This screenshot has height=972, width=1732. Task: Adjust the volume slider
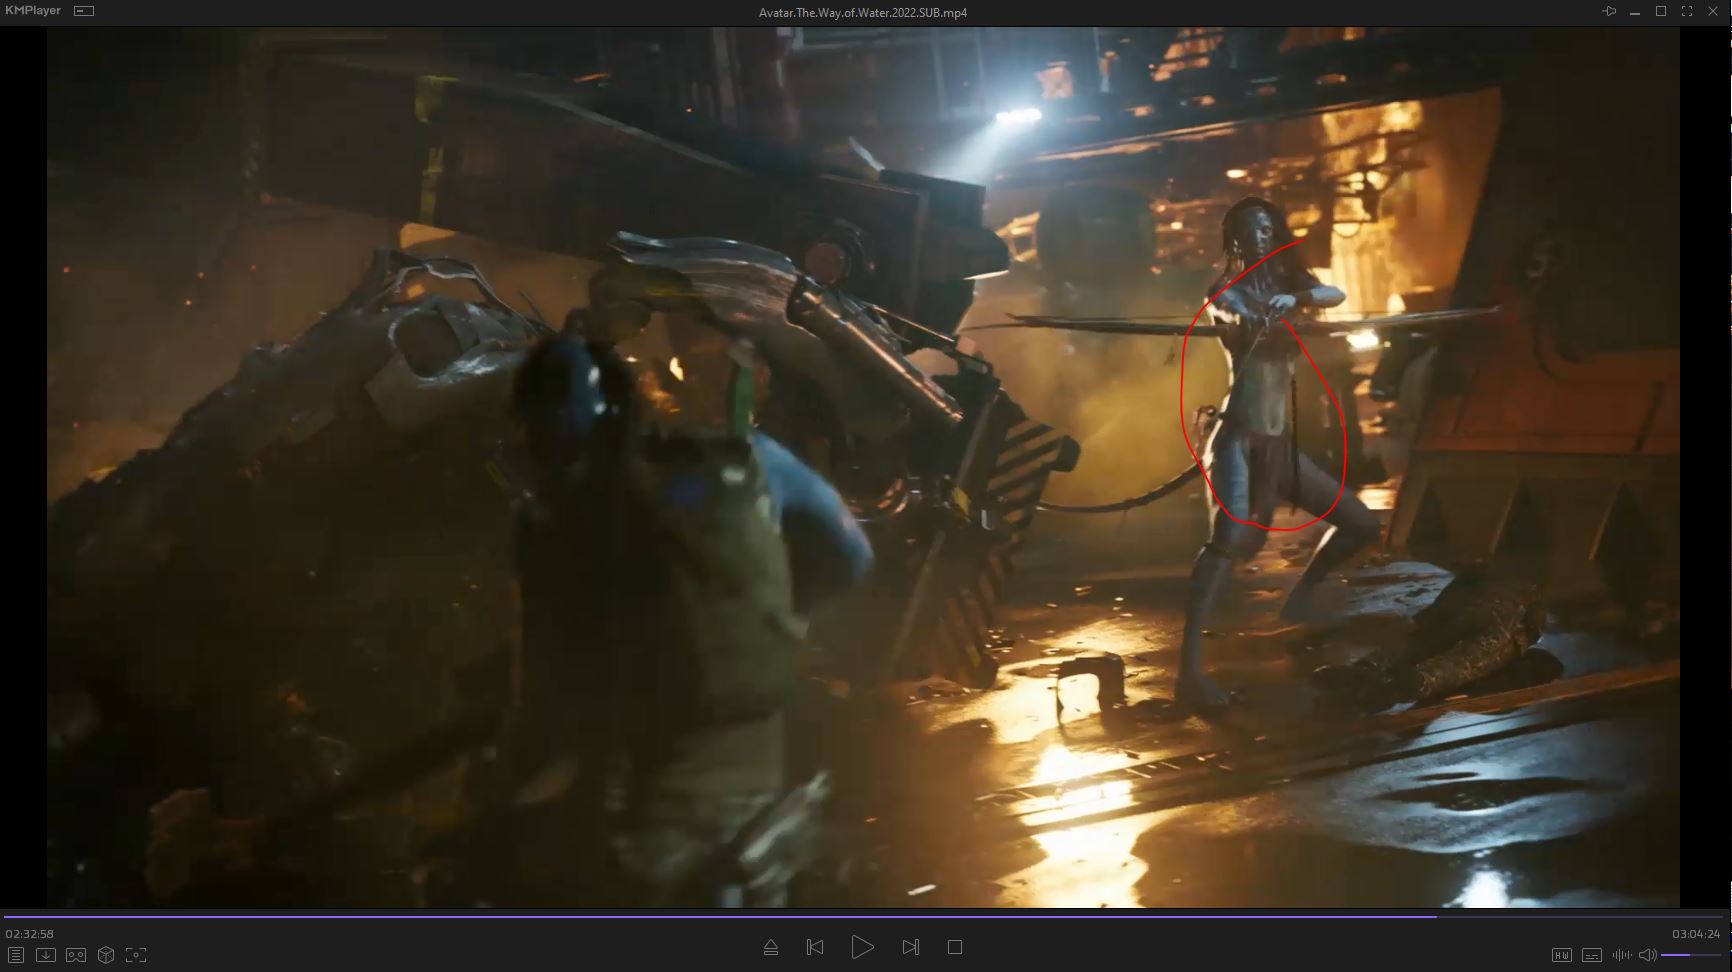(x=1690, y=955)
